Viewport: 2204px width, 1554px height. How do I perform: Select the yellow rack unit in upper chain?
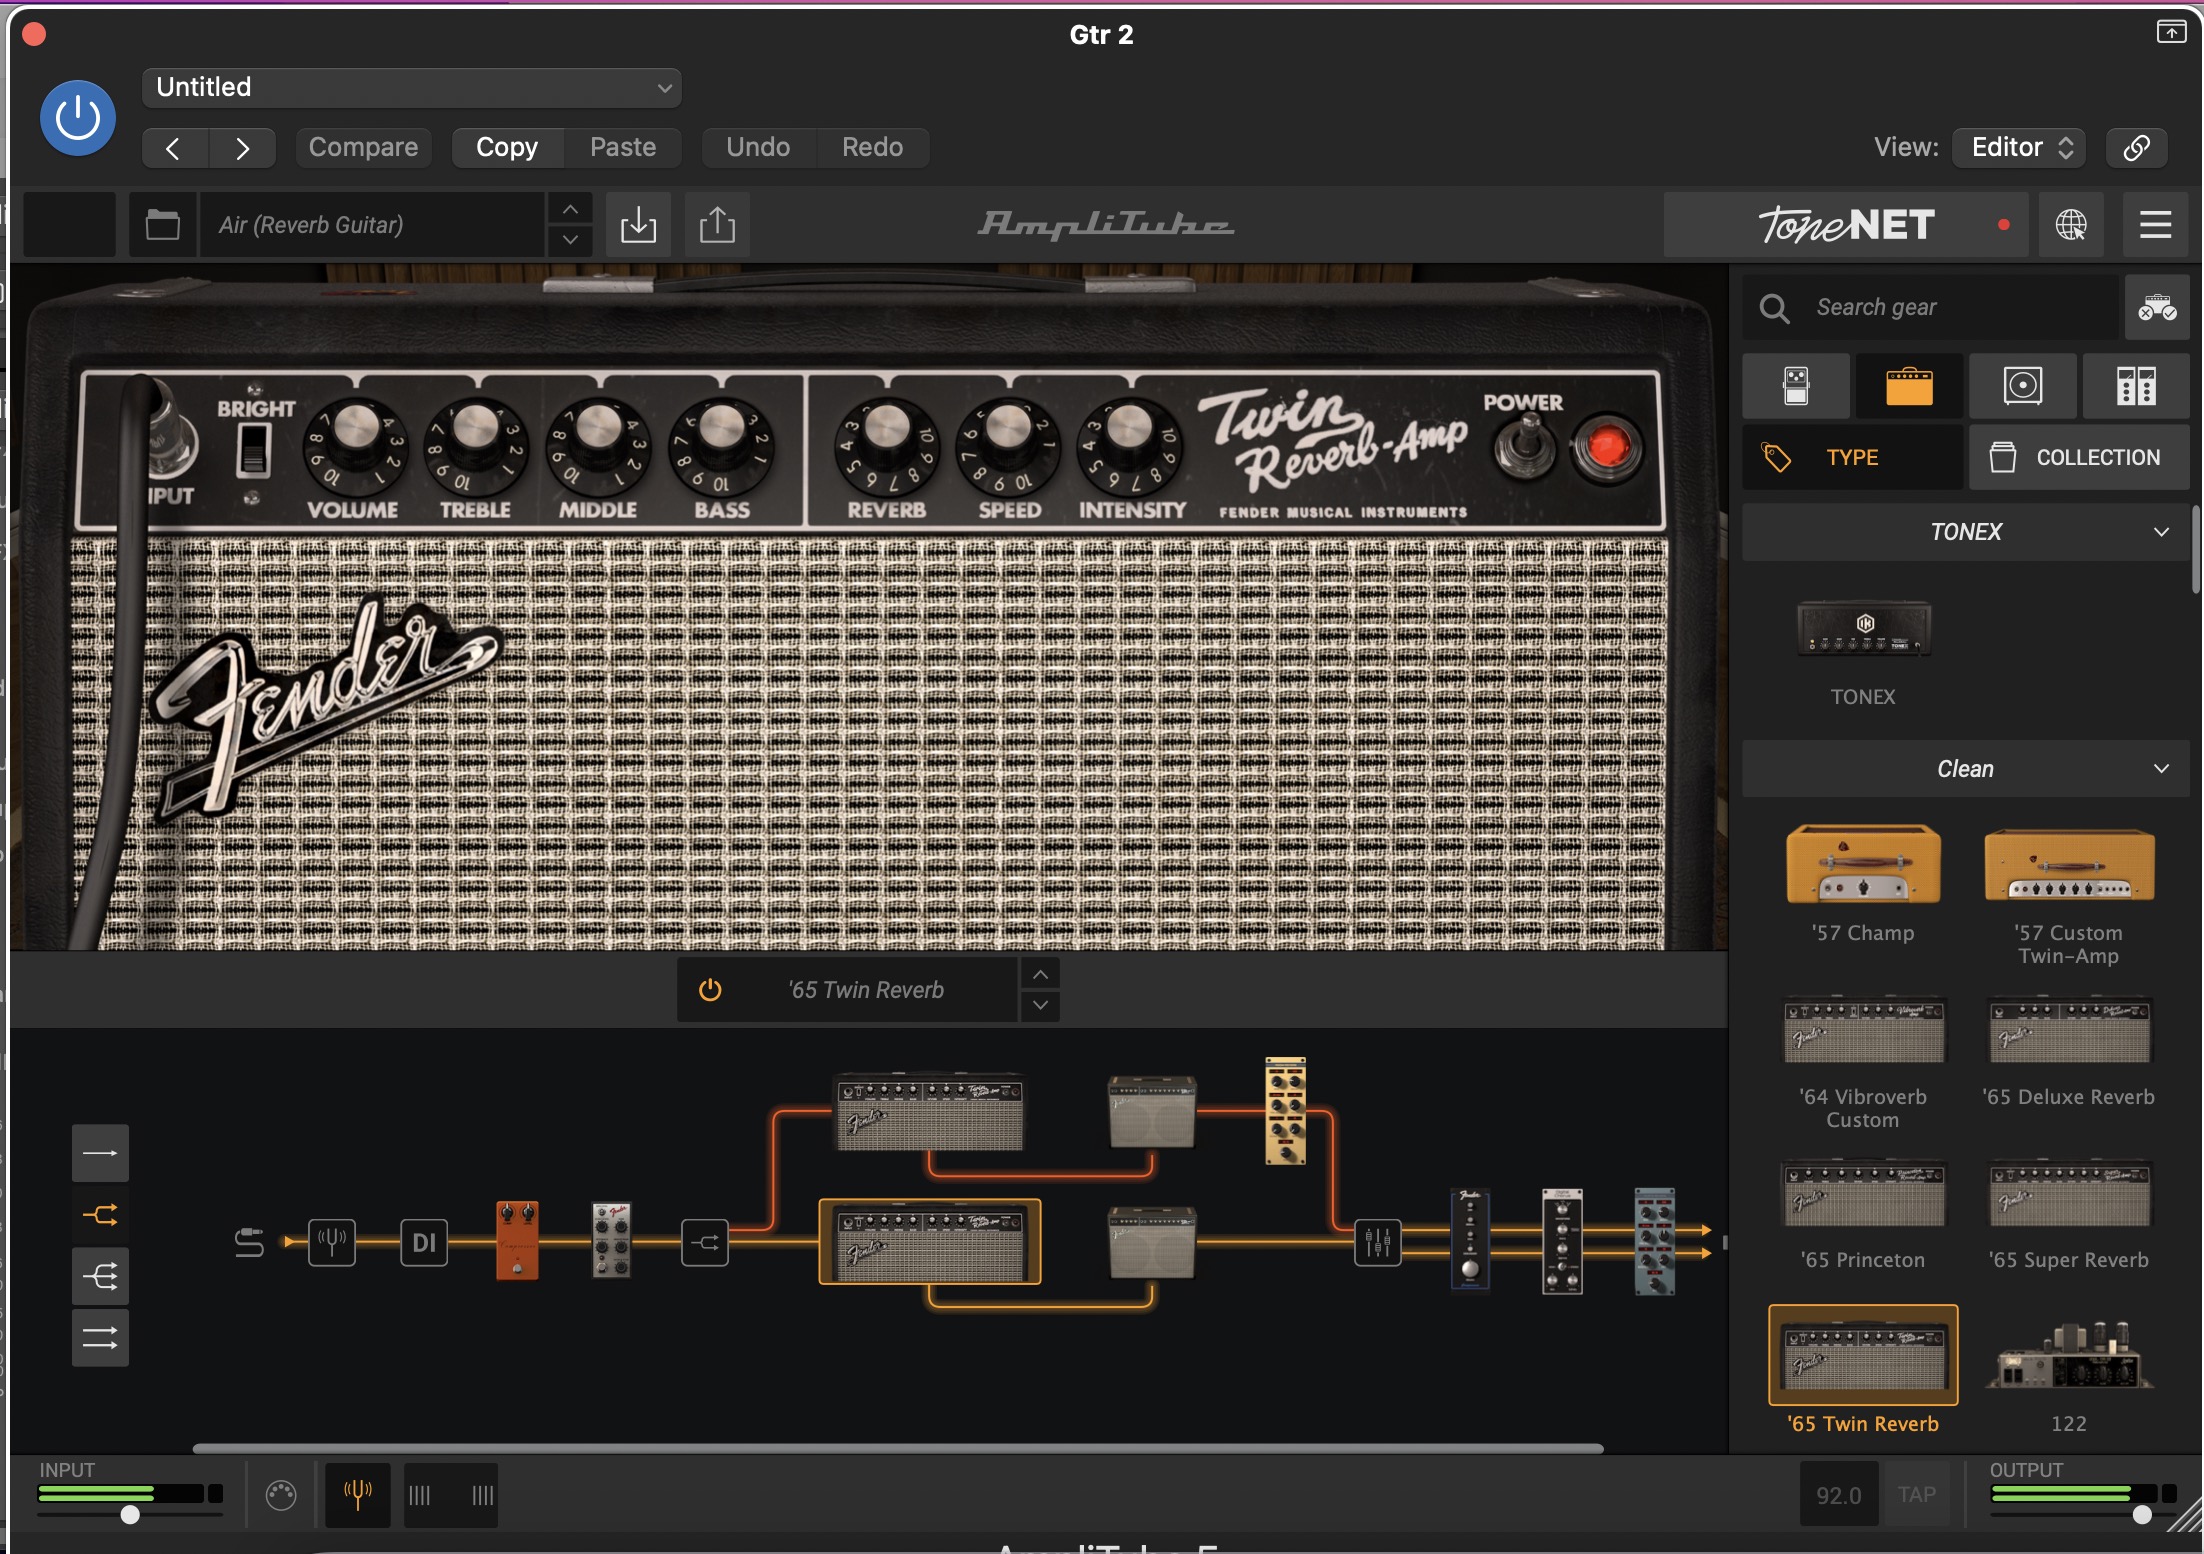click(1285, 1111)
